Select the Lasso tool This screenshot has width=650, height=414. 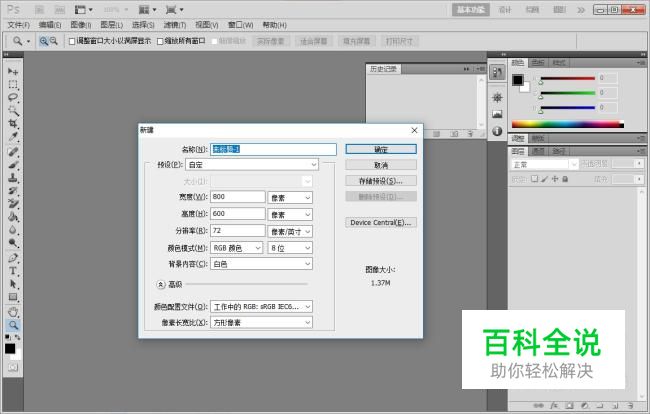pos(13,98)
